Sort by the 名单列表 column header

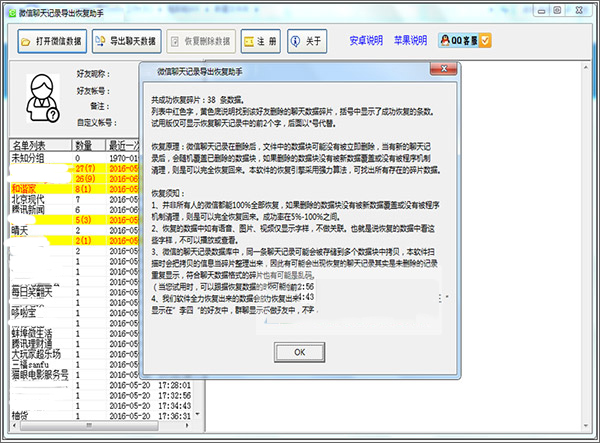click(x=41, y=145)
